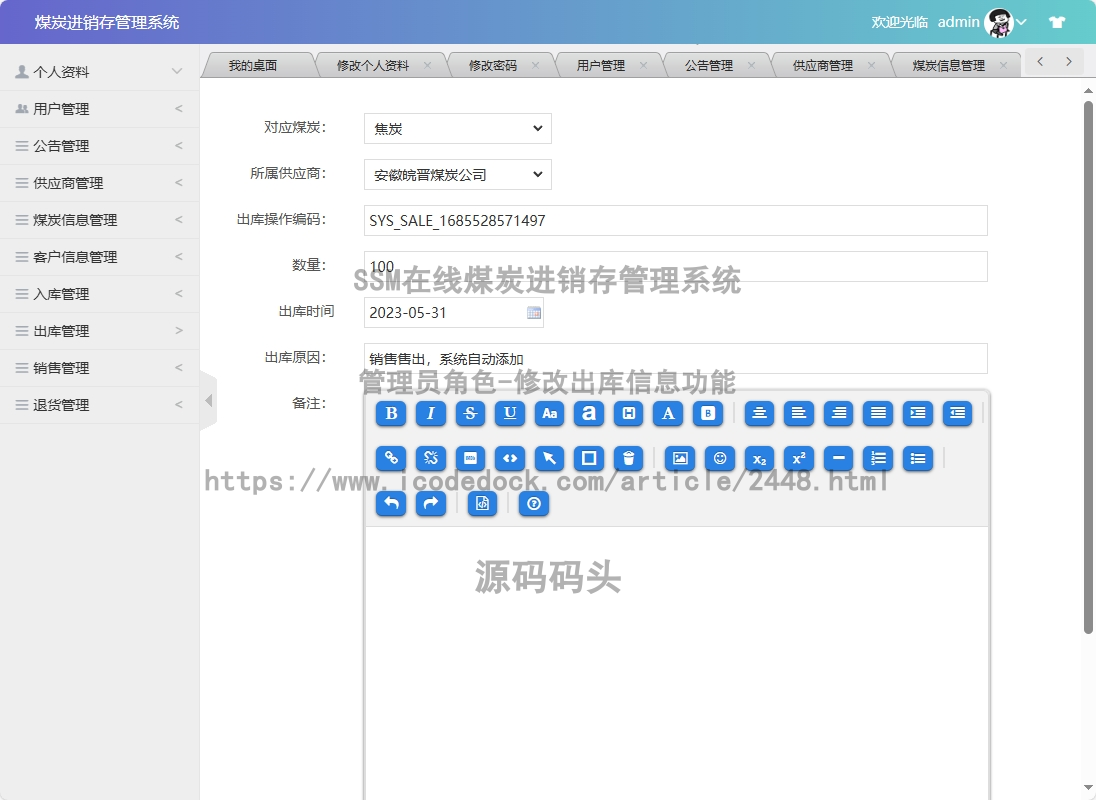The width and height of the screenshot is (1096, 800).
Task: Expand 客户信息管理 sidebar menu
Action: pyautogui.click(x=99, y=257)
